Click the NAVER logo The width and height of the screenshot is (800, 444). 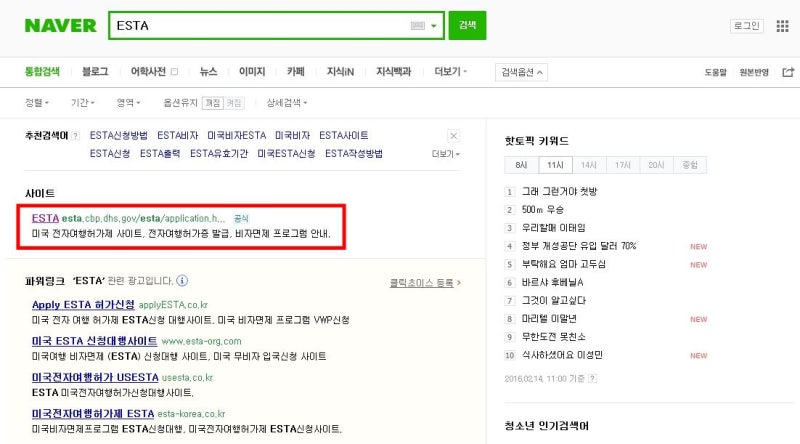pyautogui.click(x=60, y=26)
